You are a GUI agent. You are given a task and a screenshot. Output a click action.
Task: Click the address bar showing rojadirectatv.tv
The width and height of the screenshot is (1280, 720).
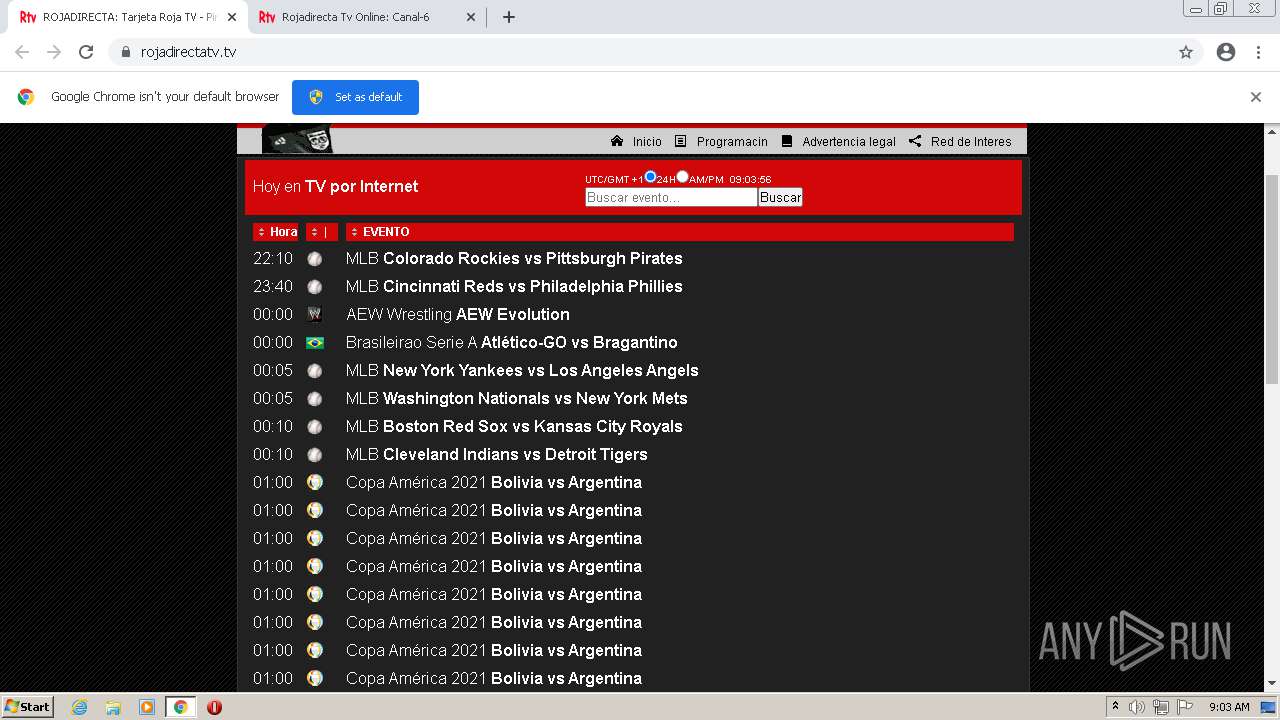(640, 52)
